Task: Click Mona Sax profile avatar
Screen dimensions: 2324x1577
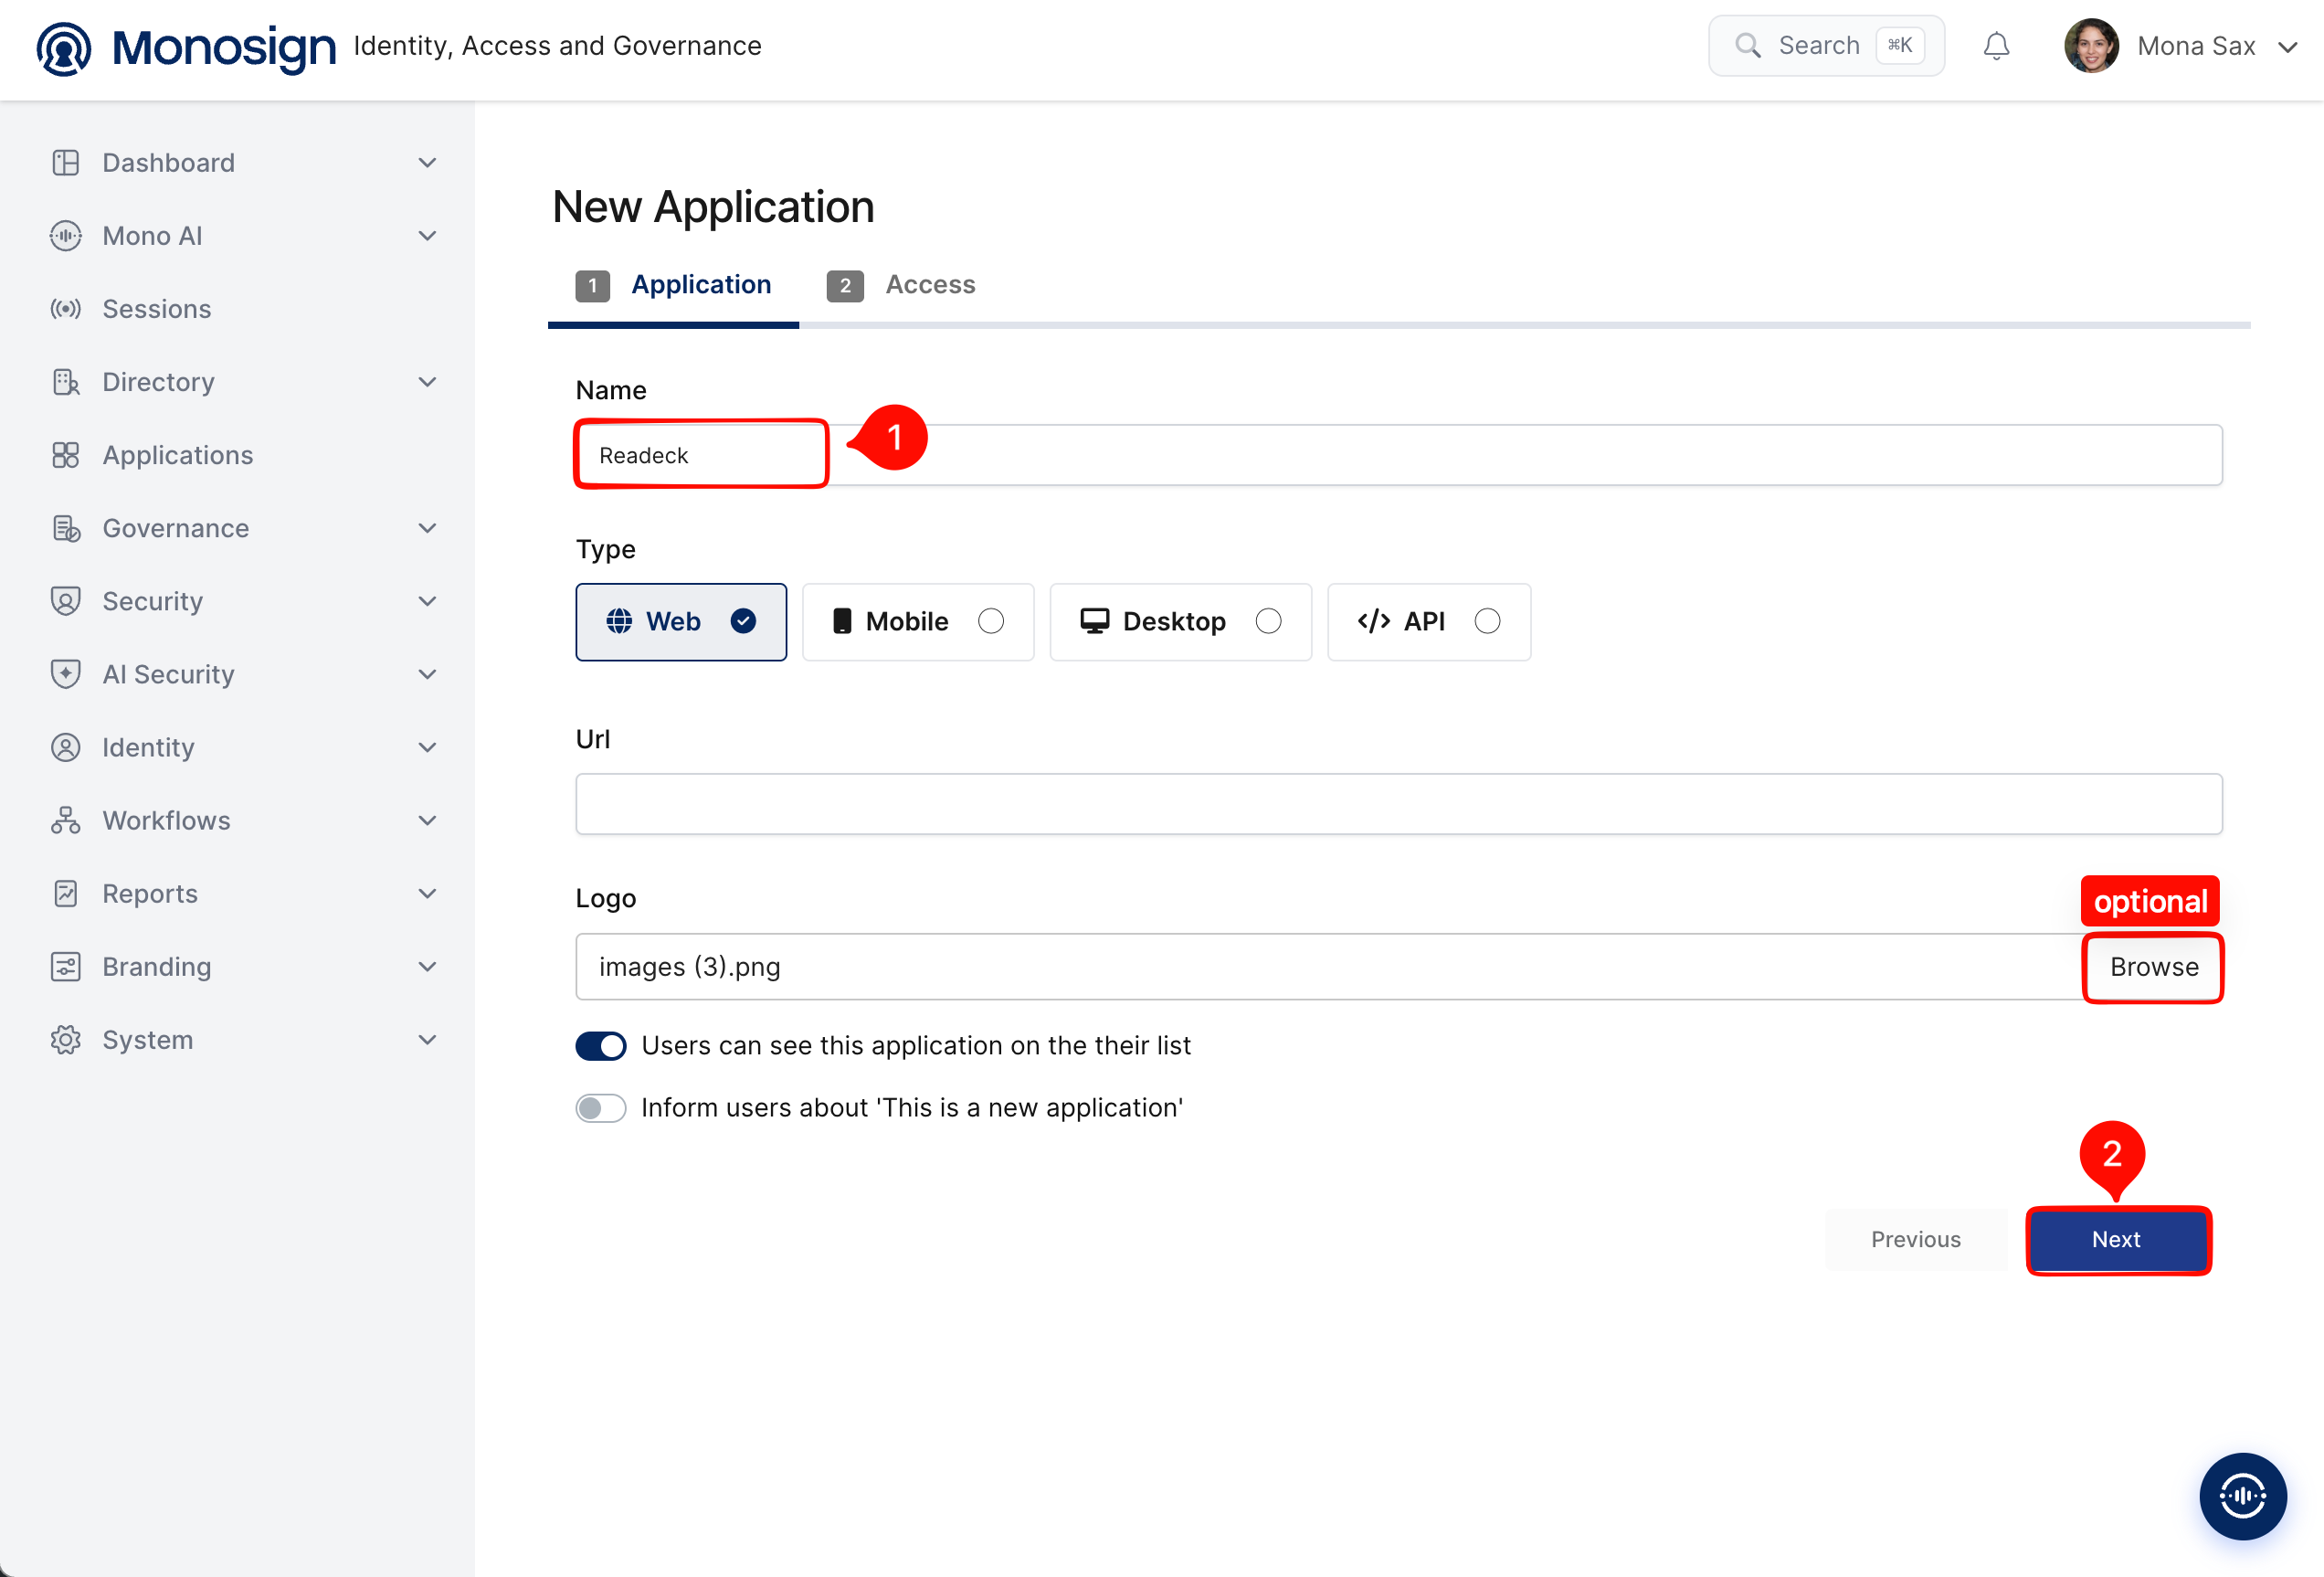Action: tap(2091, 46)
